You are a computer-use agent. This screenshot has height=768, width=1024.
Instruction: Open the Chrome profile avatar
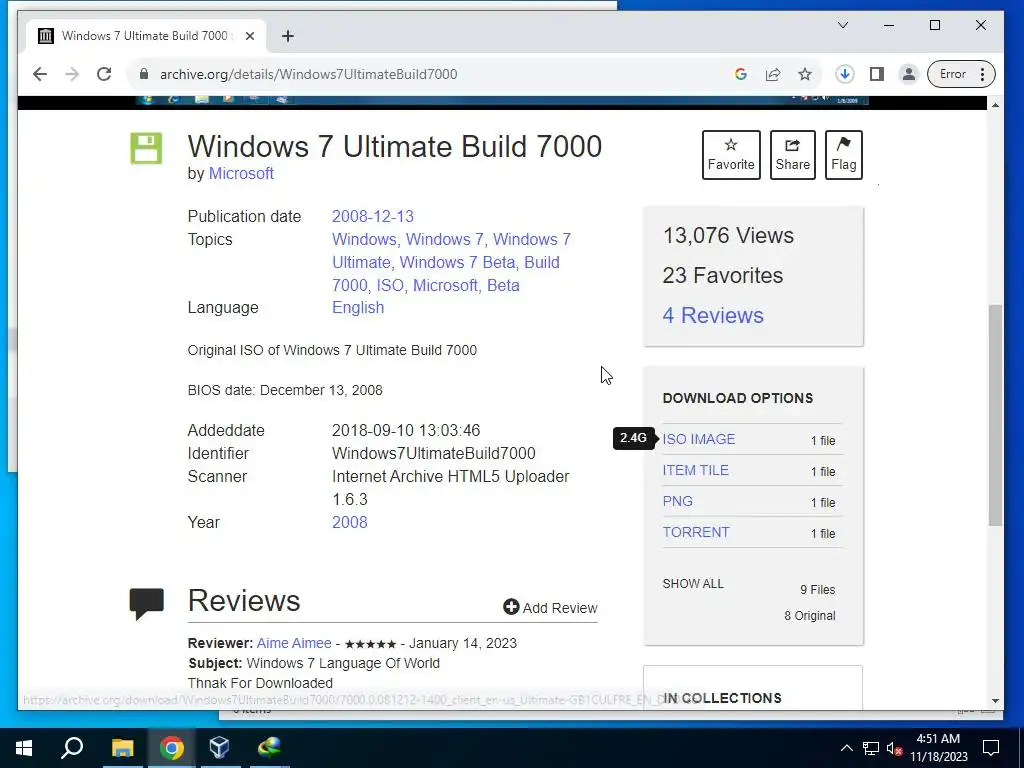click(908, 74)
